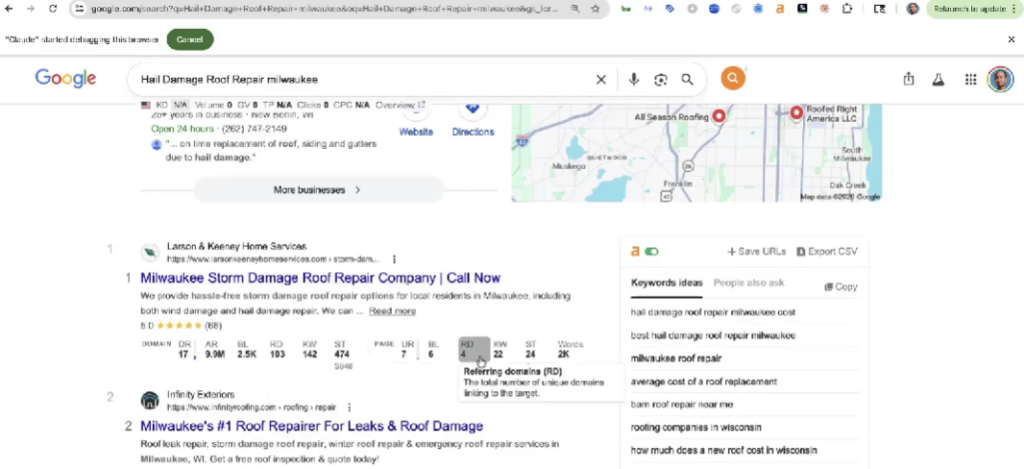Open Milwaukee Storm Damage Roof Repair Company link

coord(320,278)
